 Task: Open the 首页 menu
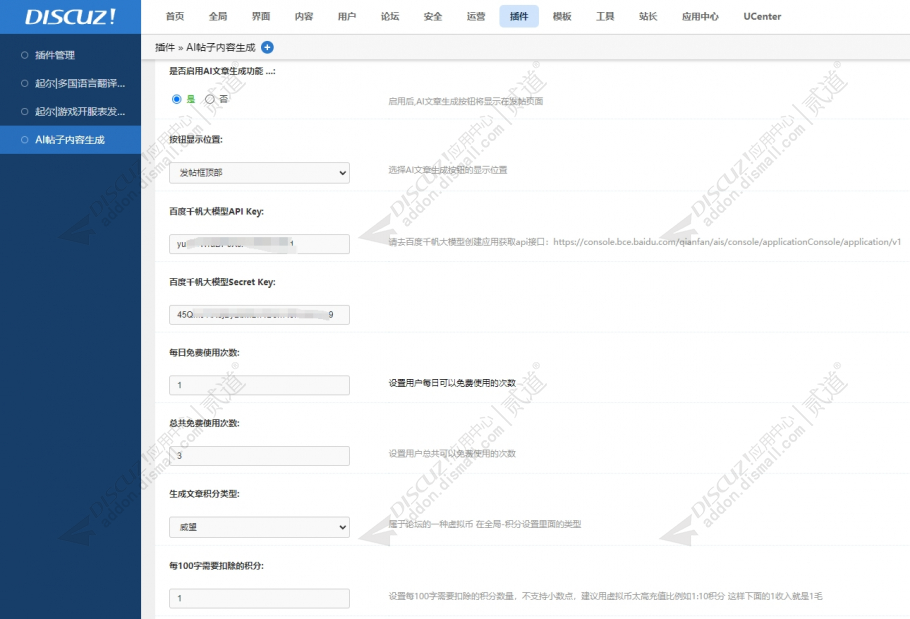click(175, 16)
